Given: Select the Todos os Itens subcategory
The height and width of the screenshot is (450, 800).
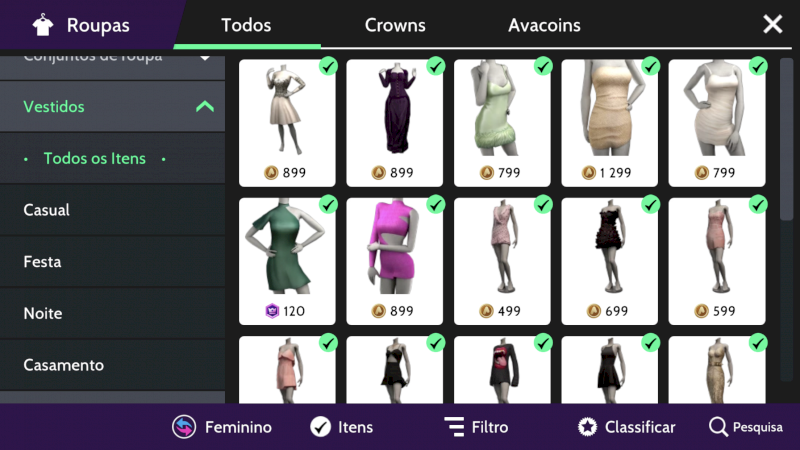Looking at the screenshot, I should click(x=95, y=159).
